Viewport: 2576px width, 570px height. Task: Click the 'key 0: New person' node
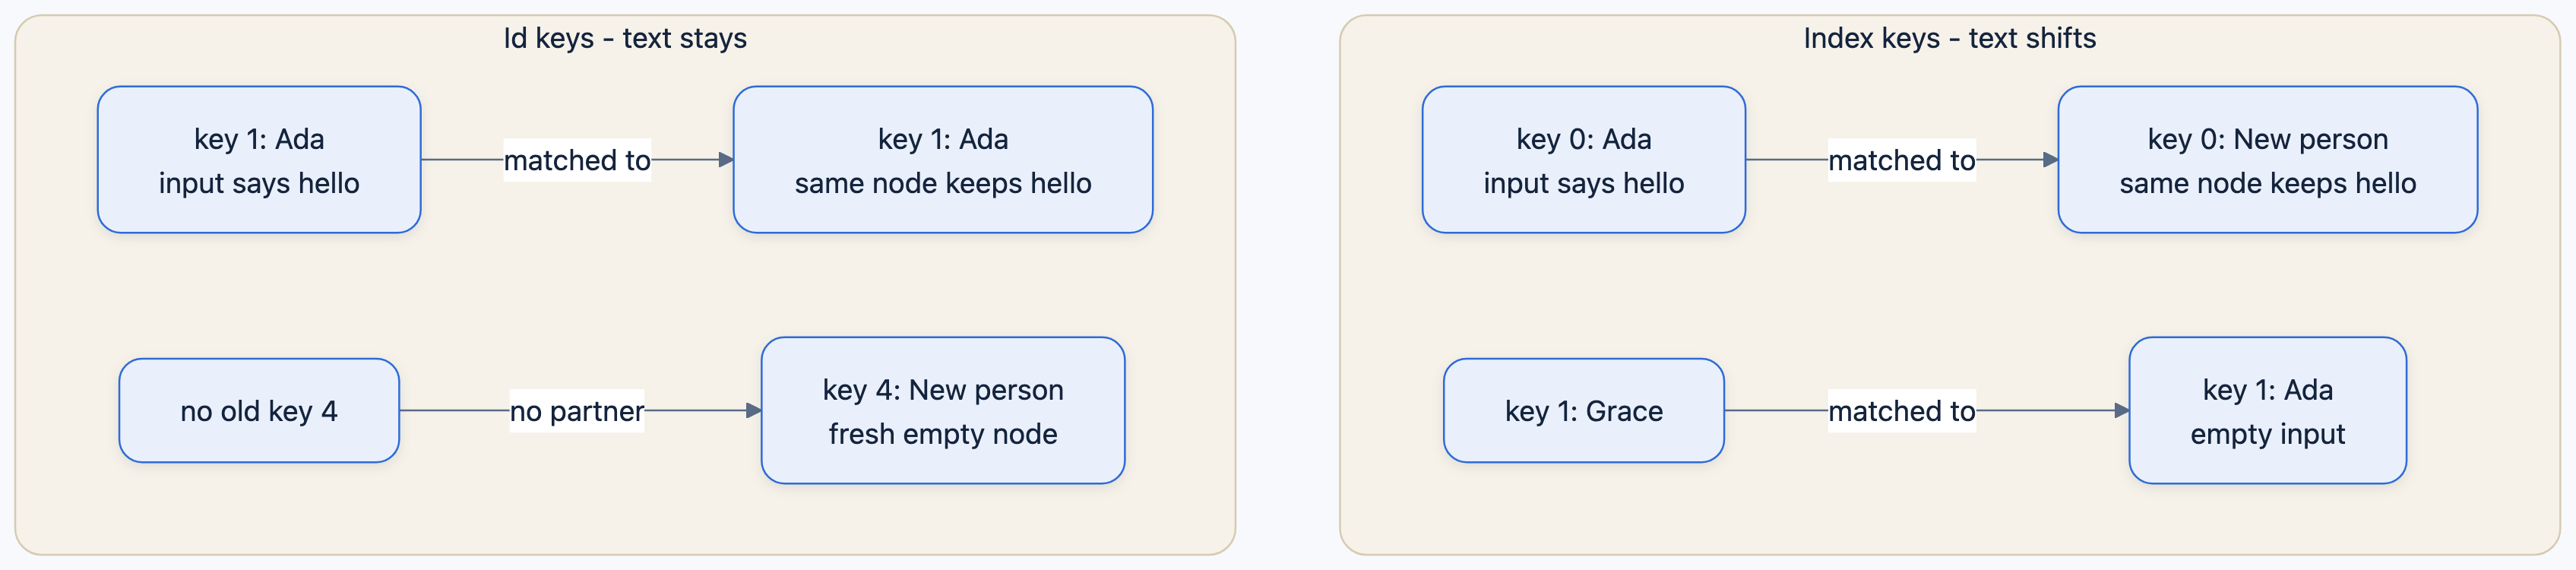(2268, 160)
